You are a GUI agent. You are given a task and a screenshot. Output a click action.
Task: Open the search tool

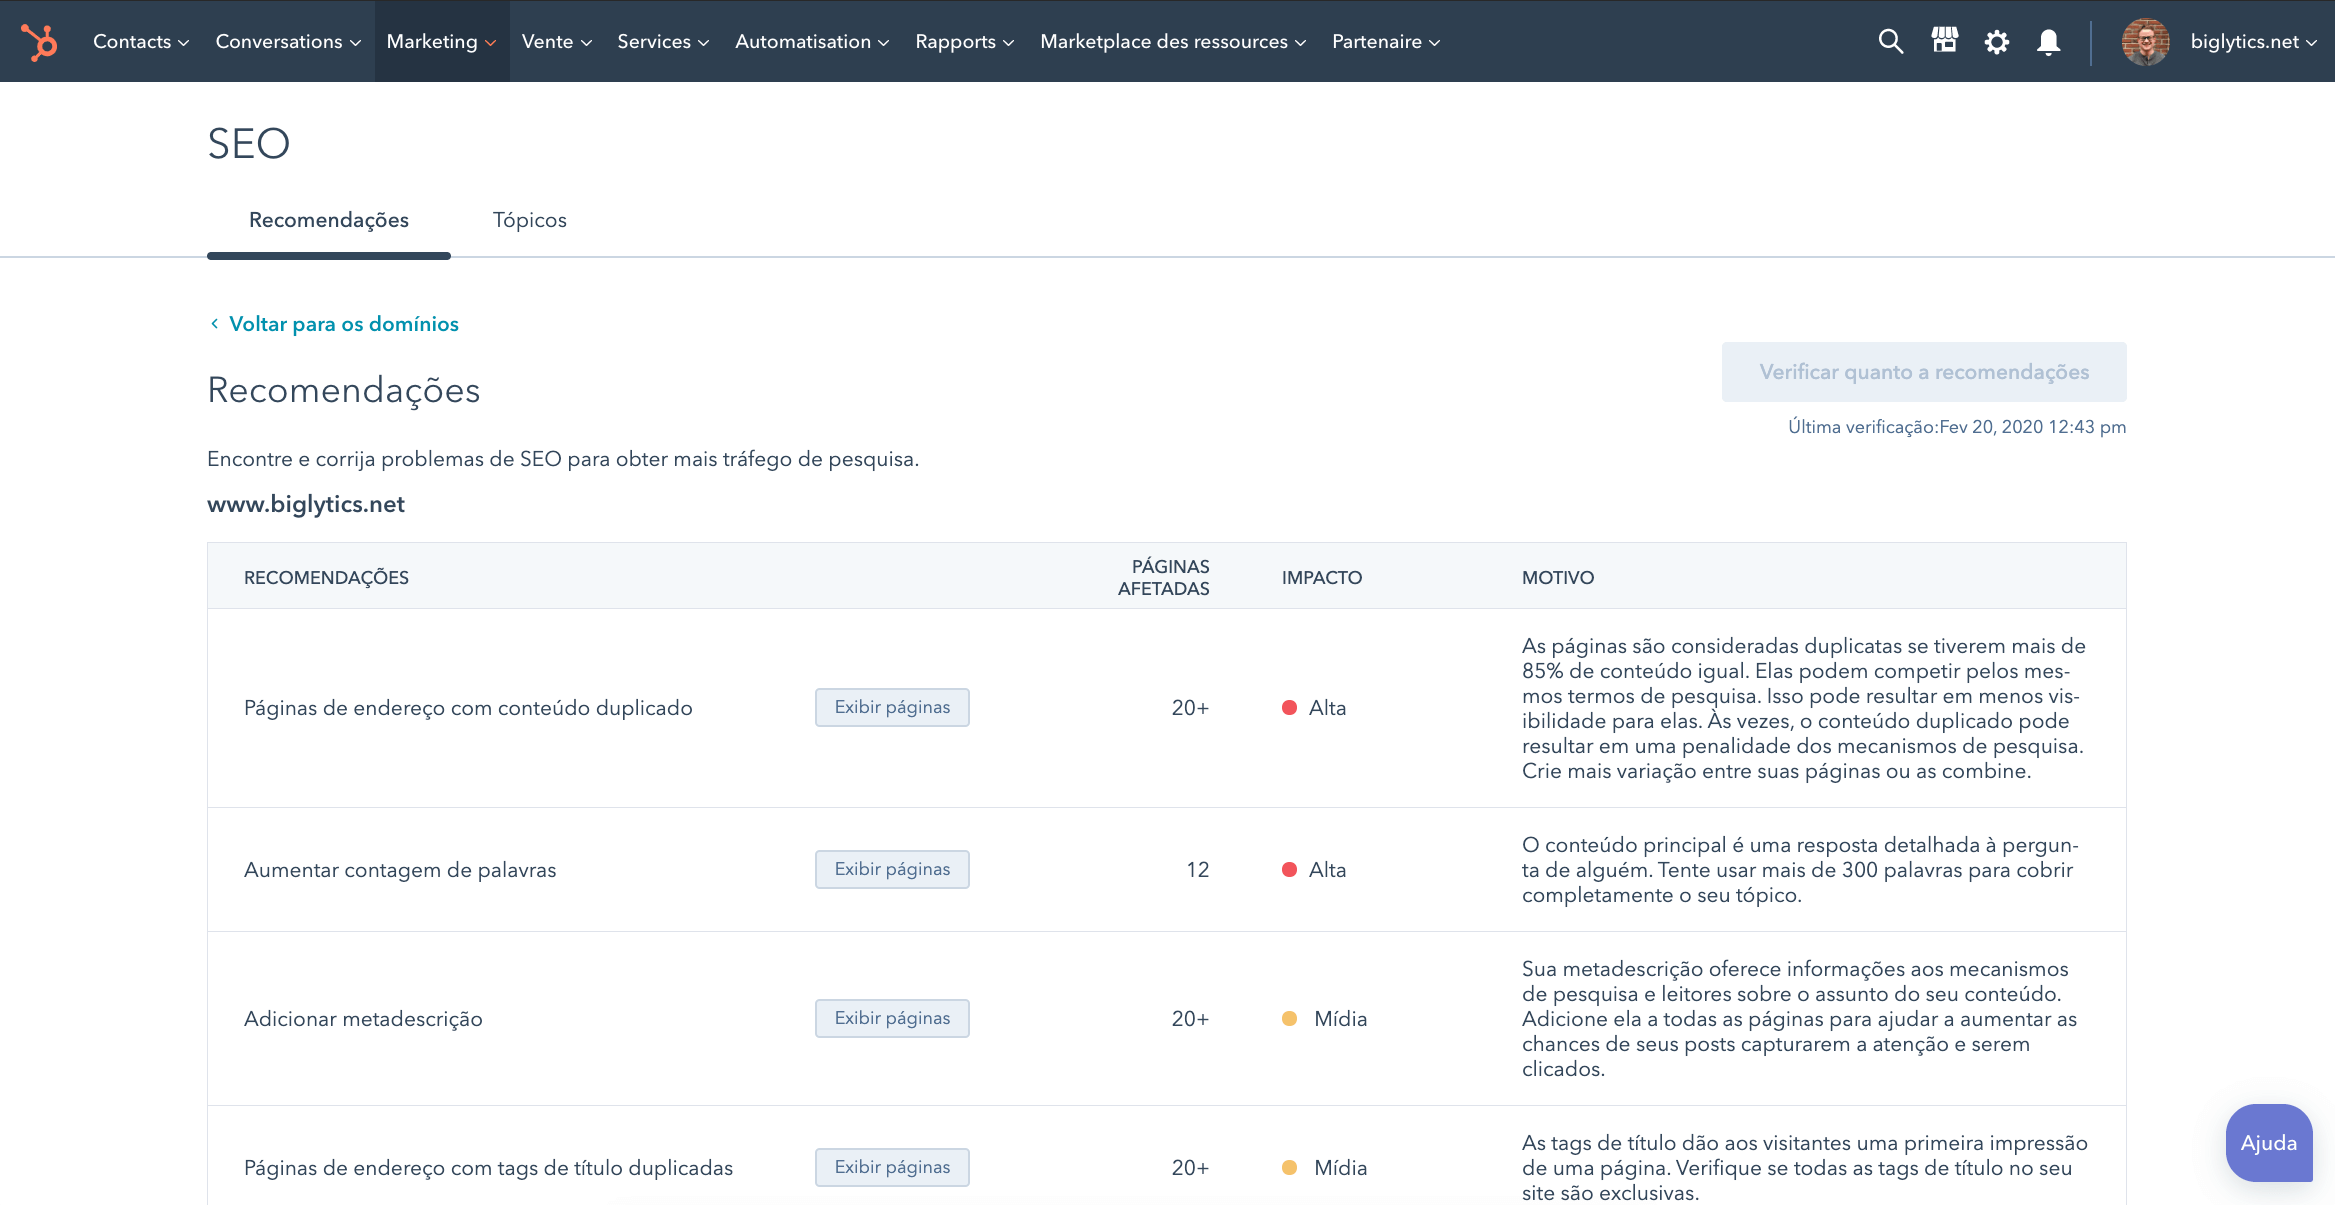tap(1890, 41)
